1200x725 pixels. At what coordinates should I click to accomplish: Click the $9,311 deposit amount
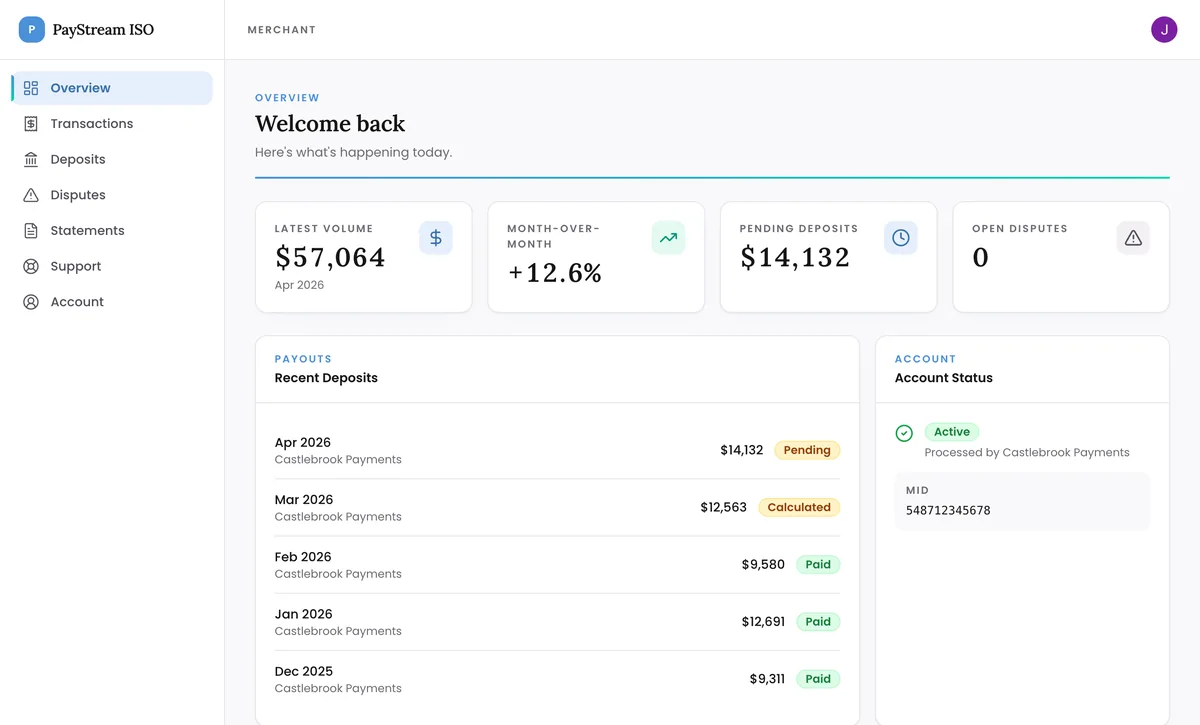tap(767, 679)
